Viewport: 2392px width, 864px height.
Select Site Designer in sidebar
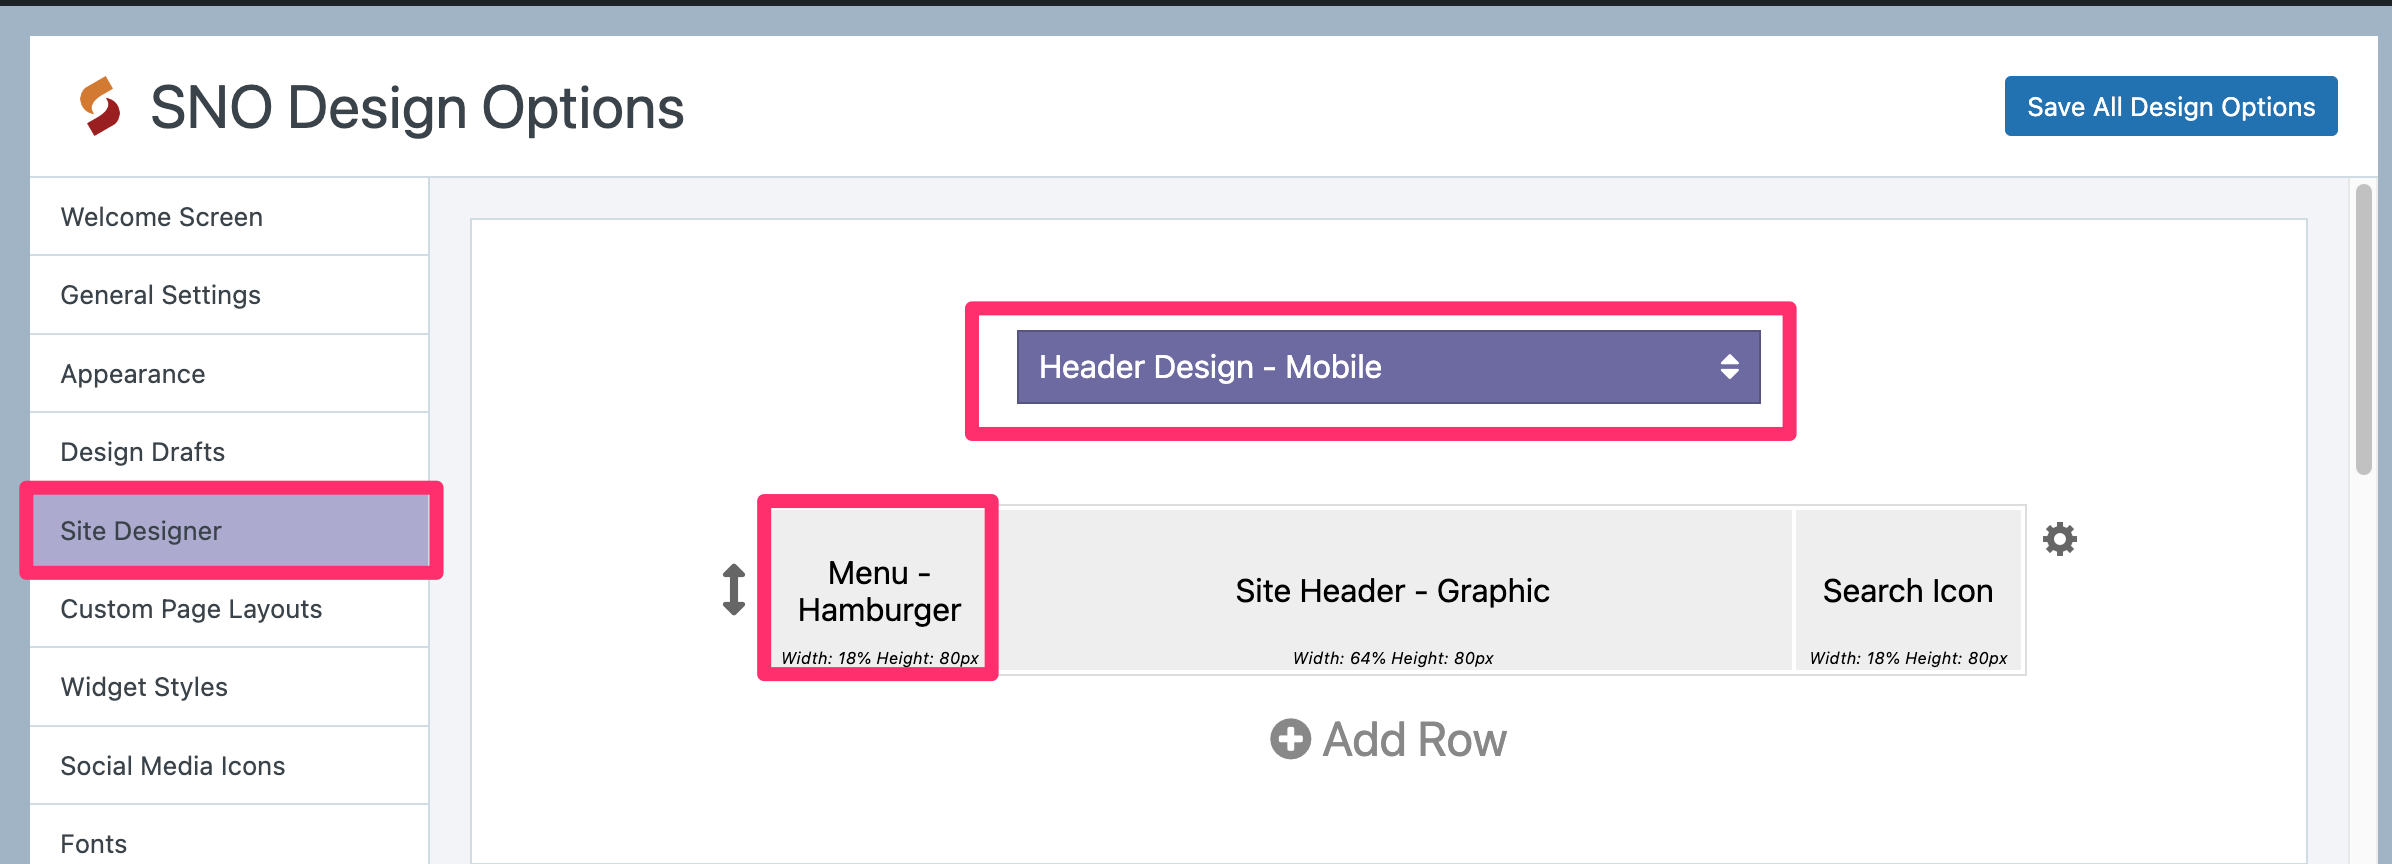(230, 530)
